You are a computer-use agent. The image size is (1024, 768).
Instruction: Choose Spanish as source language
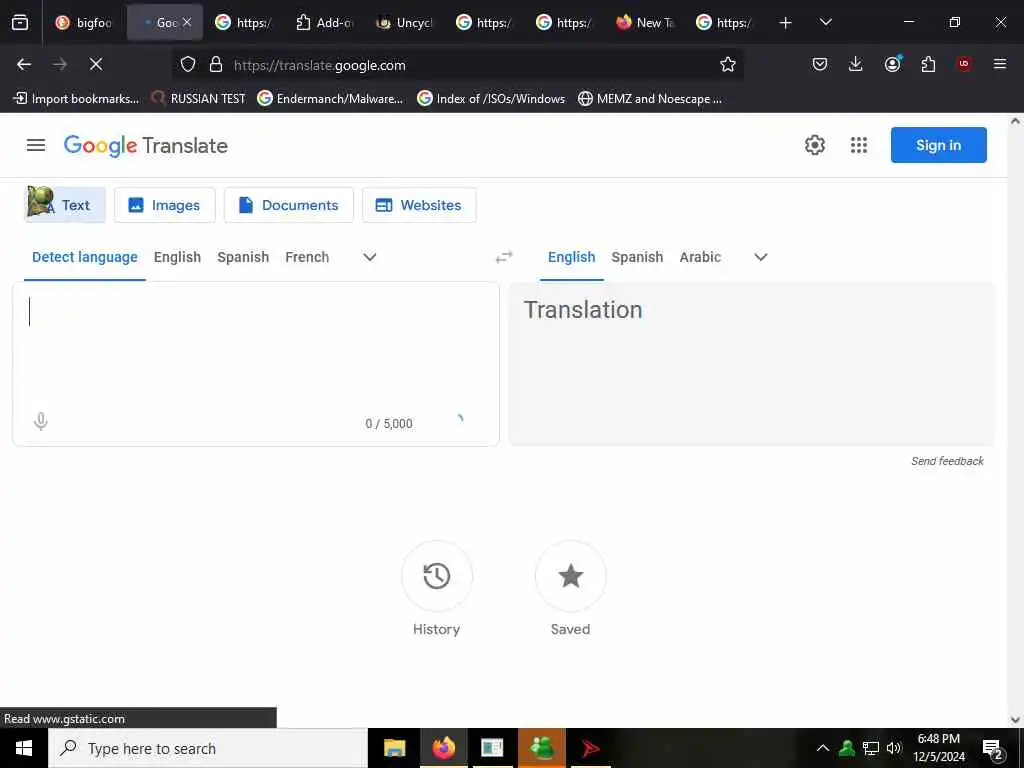click(x=243, y=257)
